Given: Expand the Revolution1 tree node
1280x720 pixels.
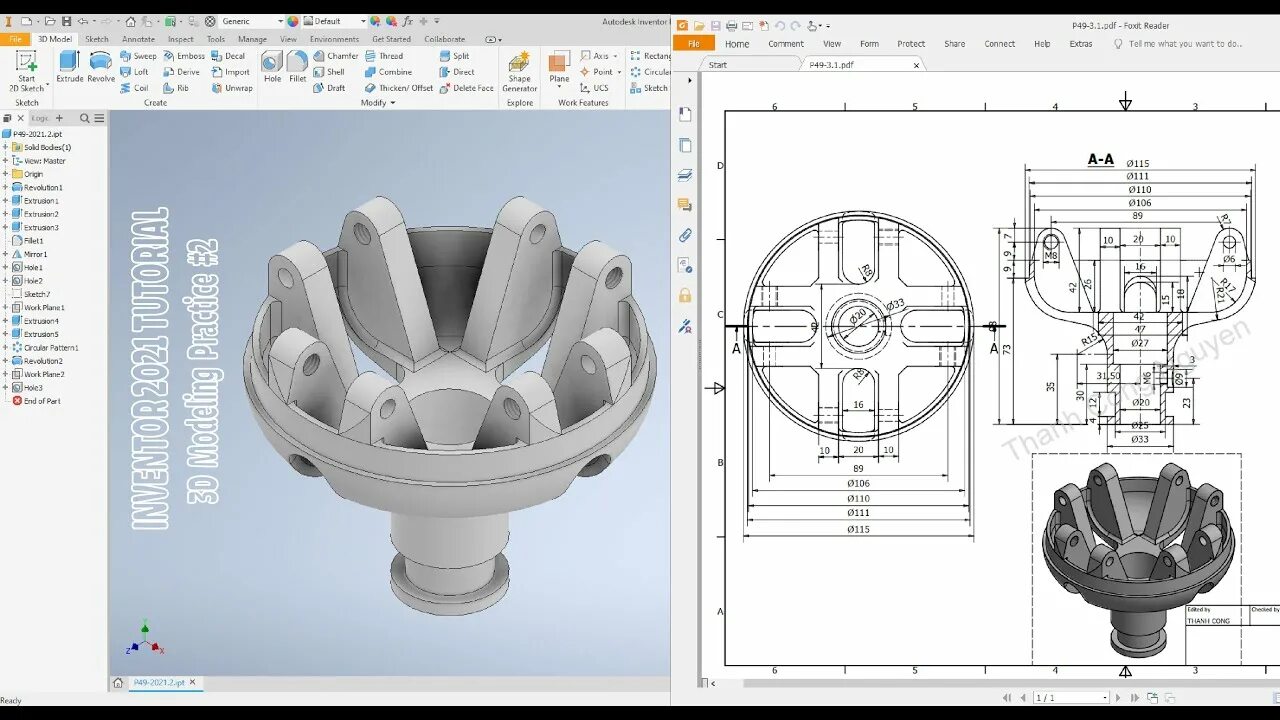Looking at the screenshot, I should (5, 187).
